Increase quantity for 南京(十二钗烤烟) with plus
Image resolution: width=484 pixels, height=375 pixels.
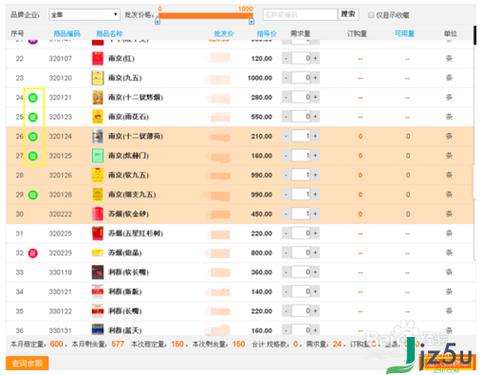(x=315, y=97)
